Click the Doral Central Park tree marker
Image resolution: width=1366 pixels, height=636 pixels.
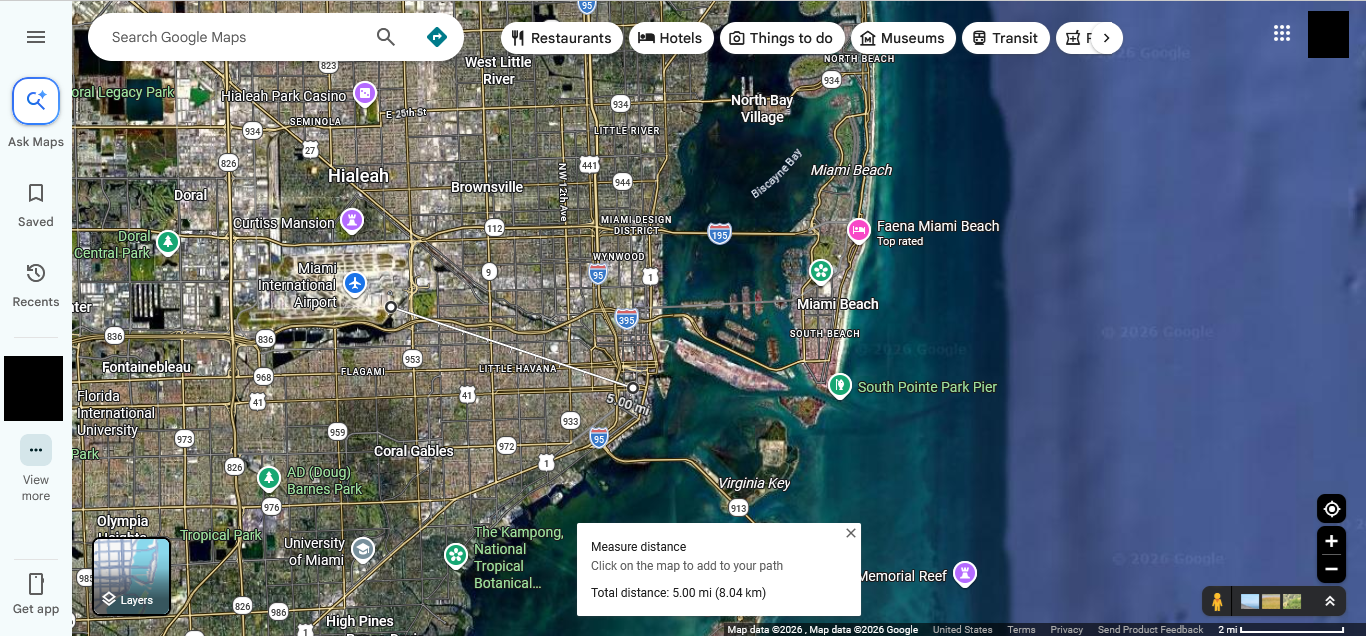click(x=168, y=242)
